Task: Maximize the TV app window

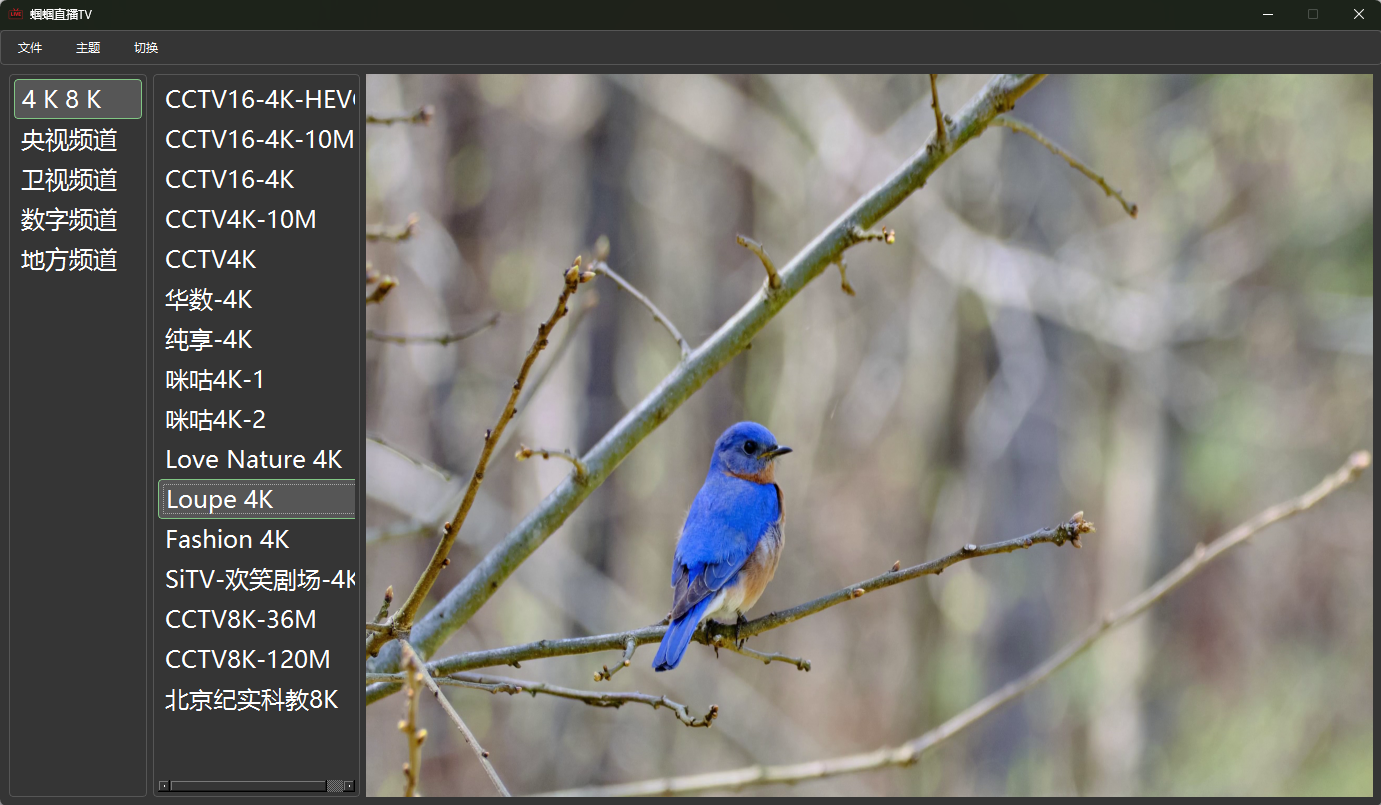Action: [1313, 14]
